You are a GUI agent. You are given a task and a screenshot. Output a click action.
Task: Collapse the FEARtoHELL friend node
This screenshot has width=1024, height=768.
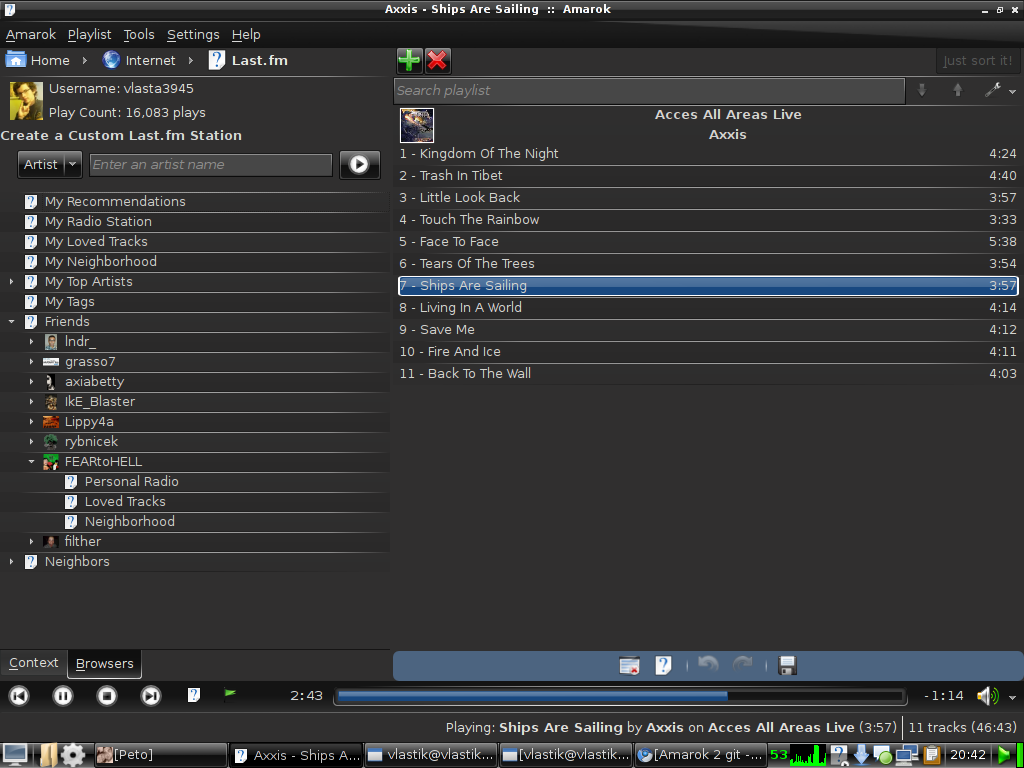pyautogui.click(x=31, y=461)
